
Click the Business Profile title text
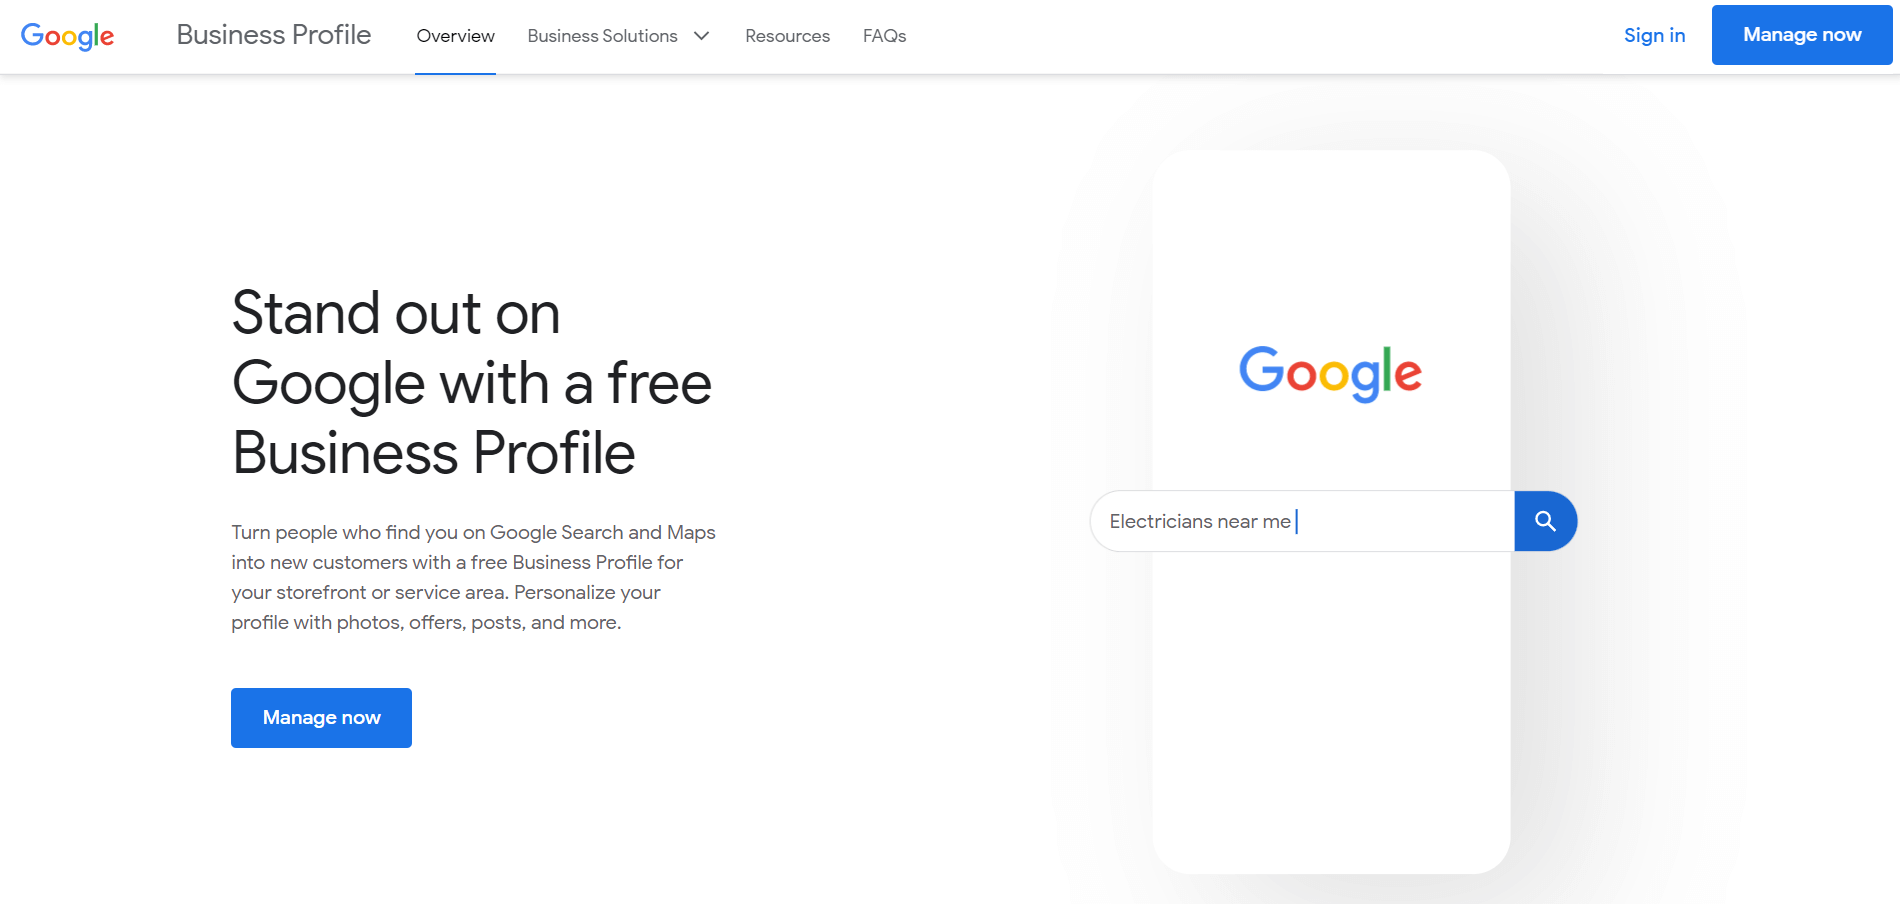tap(274, 35)
